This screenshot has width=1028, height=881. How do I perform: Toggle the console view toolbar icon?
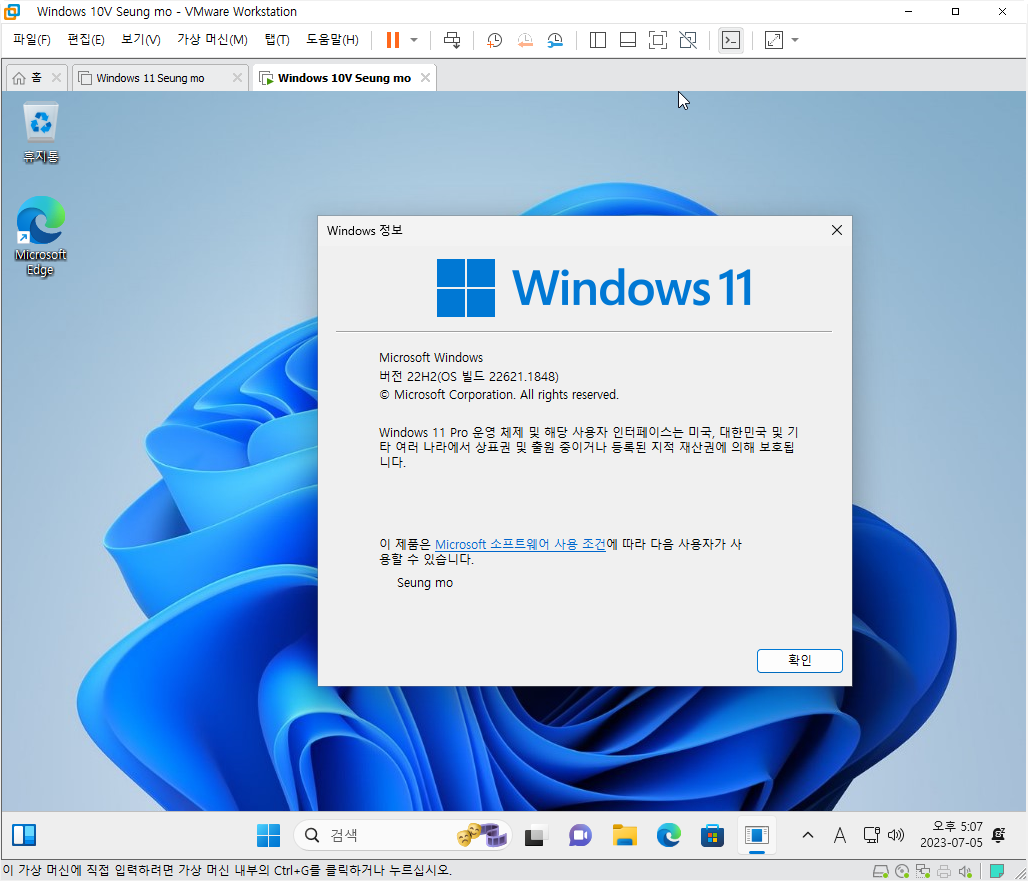tap(730, 40)
